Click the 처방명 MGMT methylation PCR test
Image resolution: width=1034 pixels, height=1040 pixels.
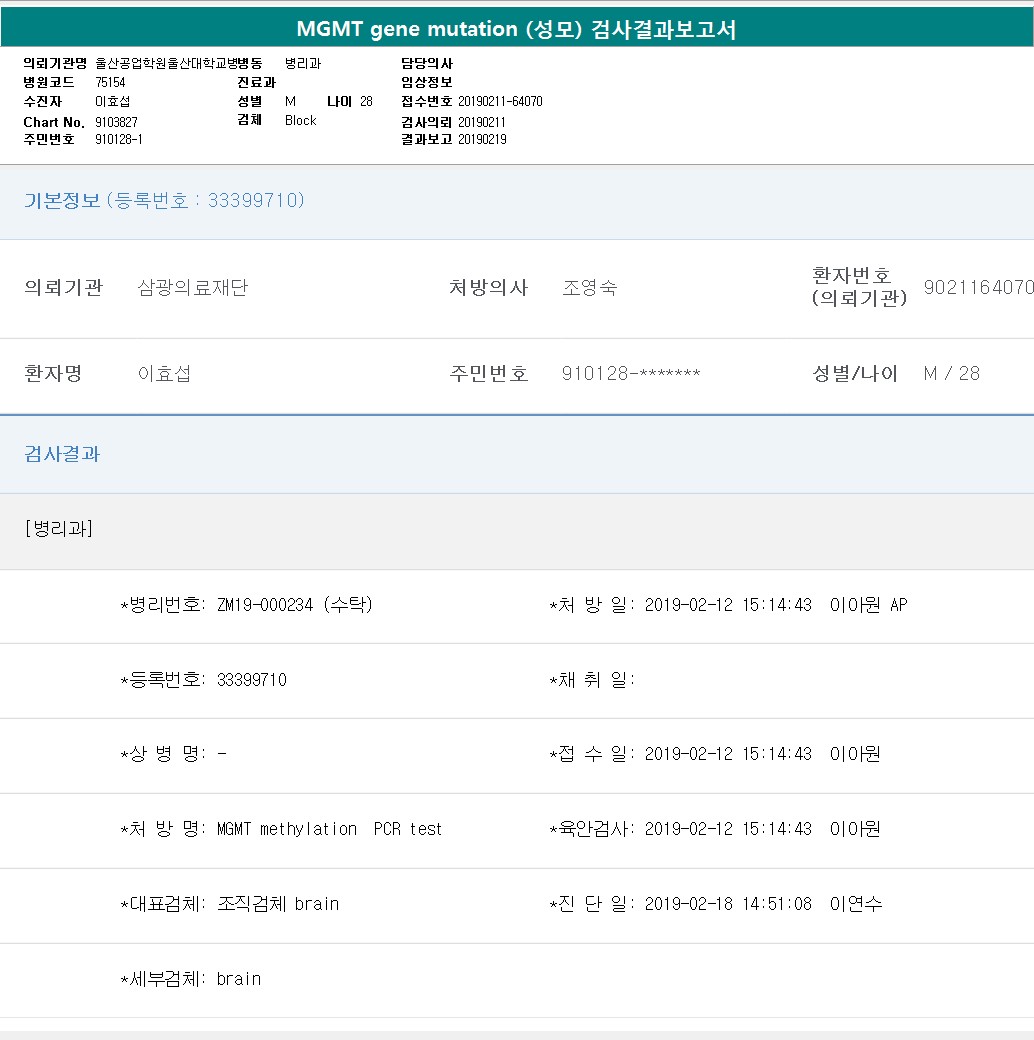coord(281,829)
